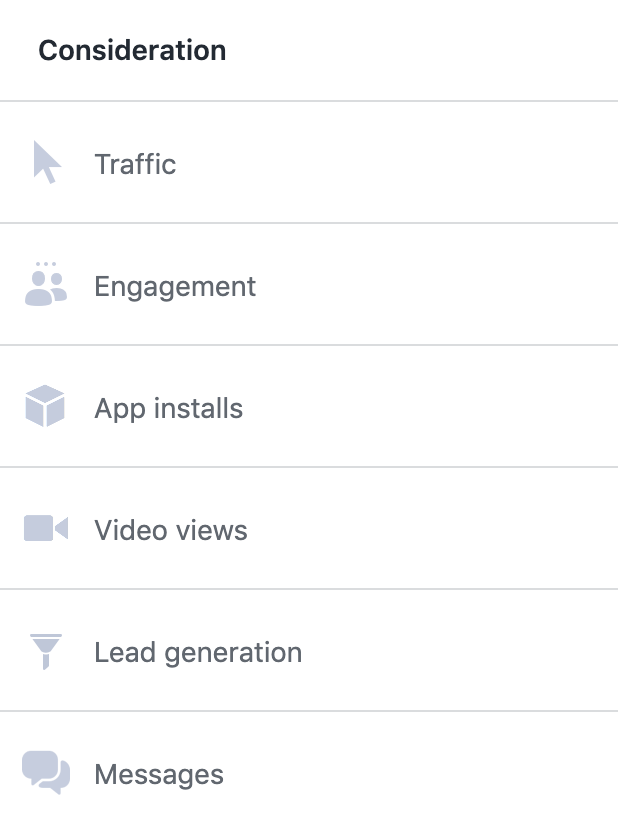Choose the Engagement objective text

pyautogui.click(x=175, y=287)
